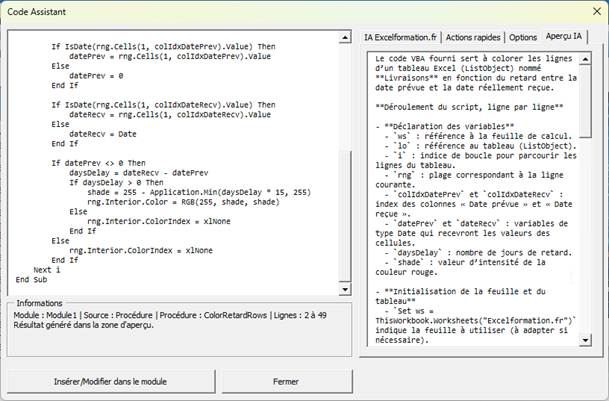The image size is (609, 401).
Task: Click the line 'If datePrev <> 0 Then'
Action: tap(98, 163)
